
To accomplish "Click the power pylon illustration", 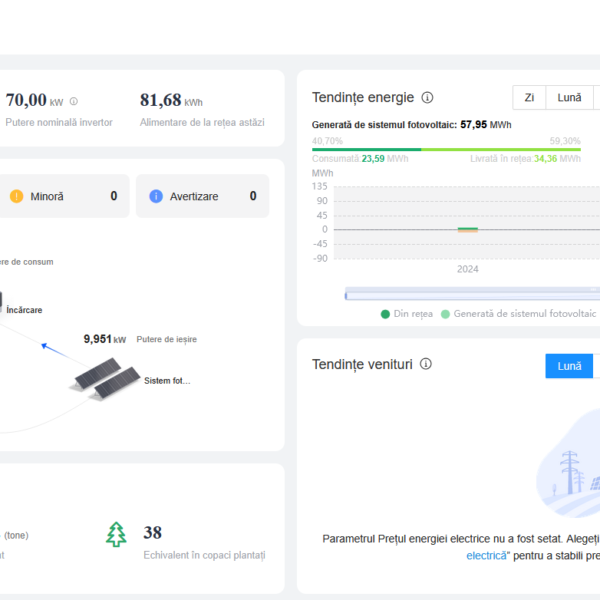I will [571, 472].
